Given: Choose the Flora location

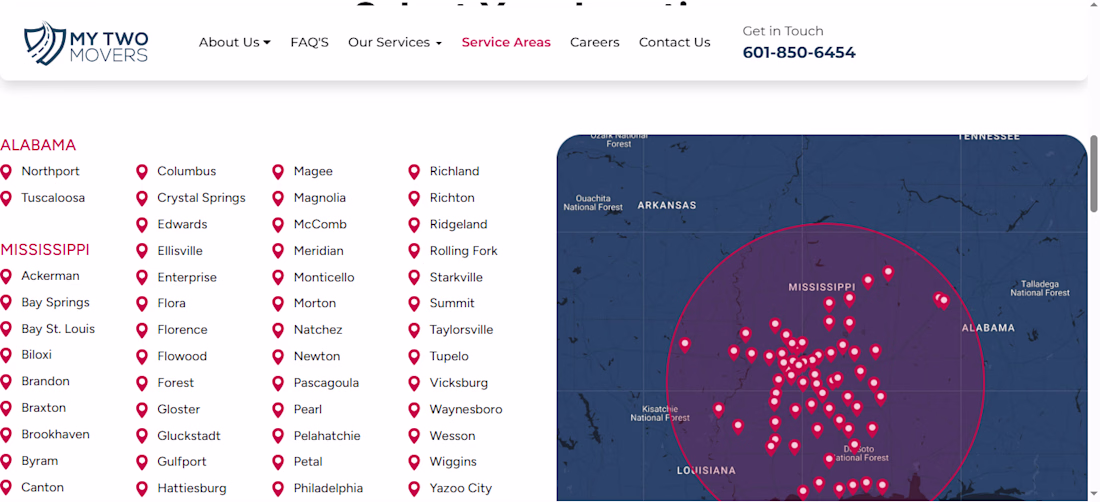Looking at the screenshot, I should (171, 303).
